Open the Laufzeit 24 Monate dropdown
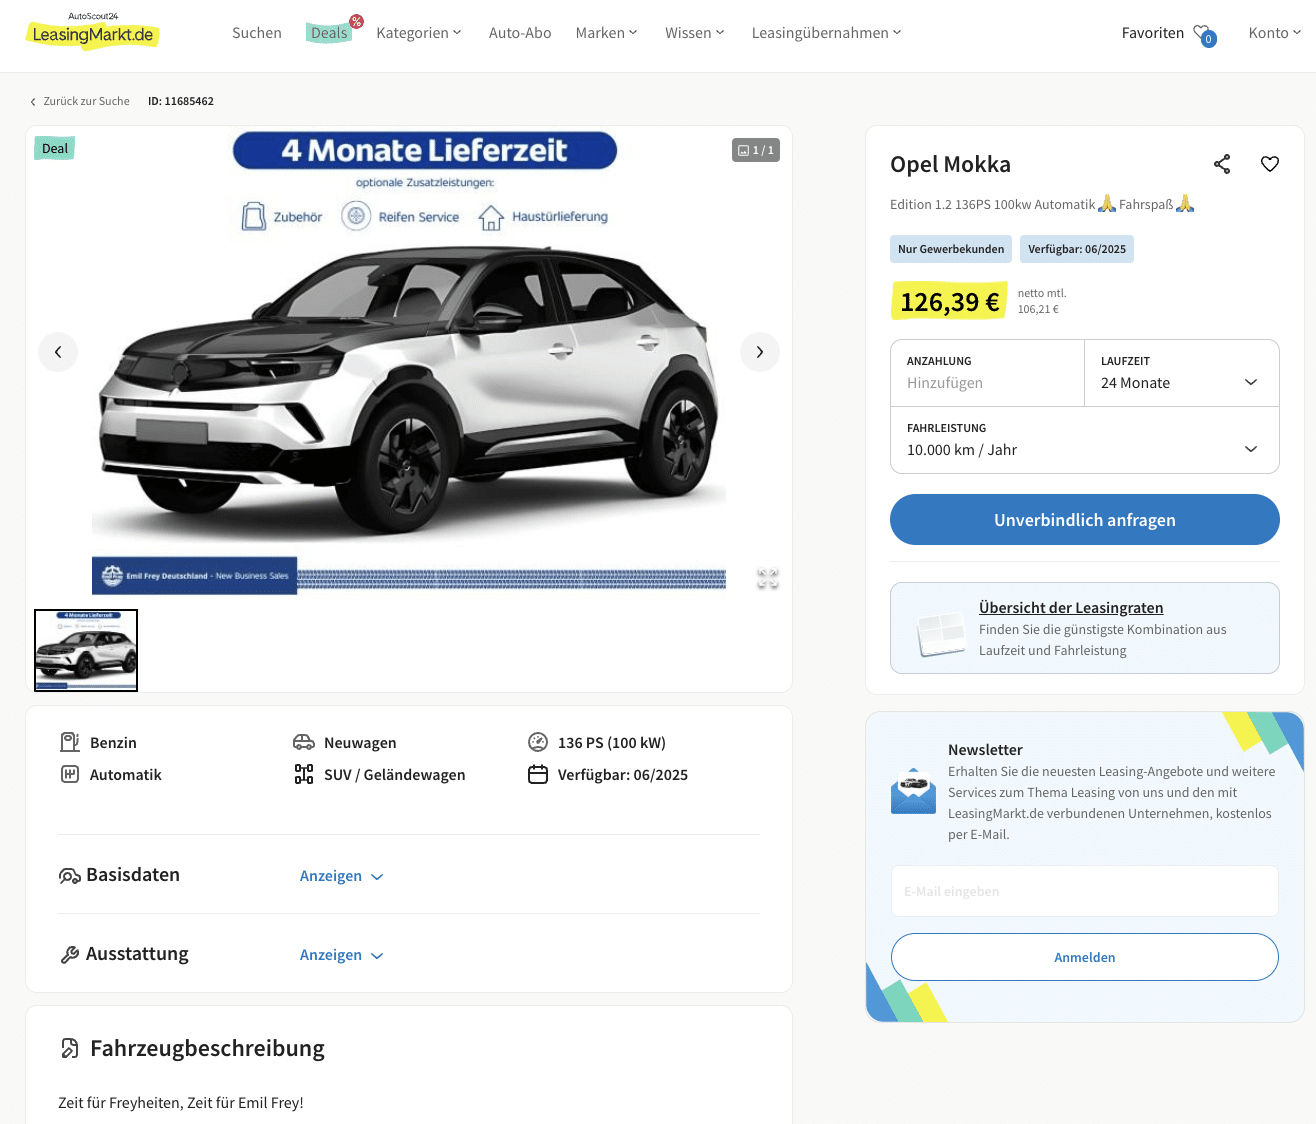1316x1124 pixels. click(1182, 373)
